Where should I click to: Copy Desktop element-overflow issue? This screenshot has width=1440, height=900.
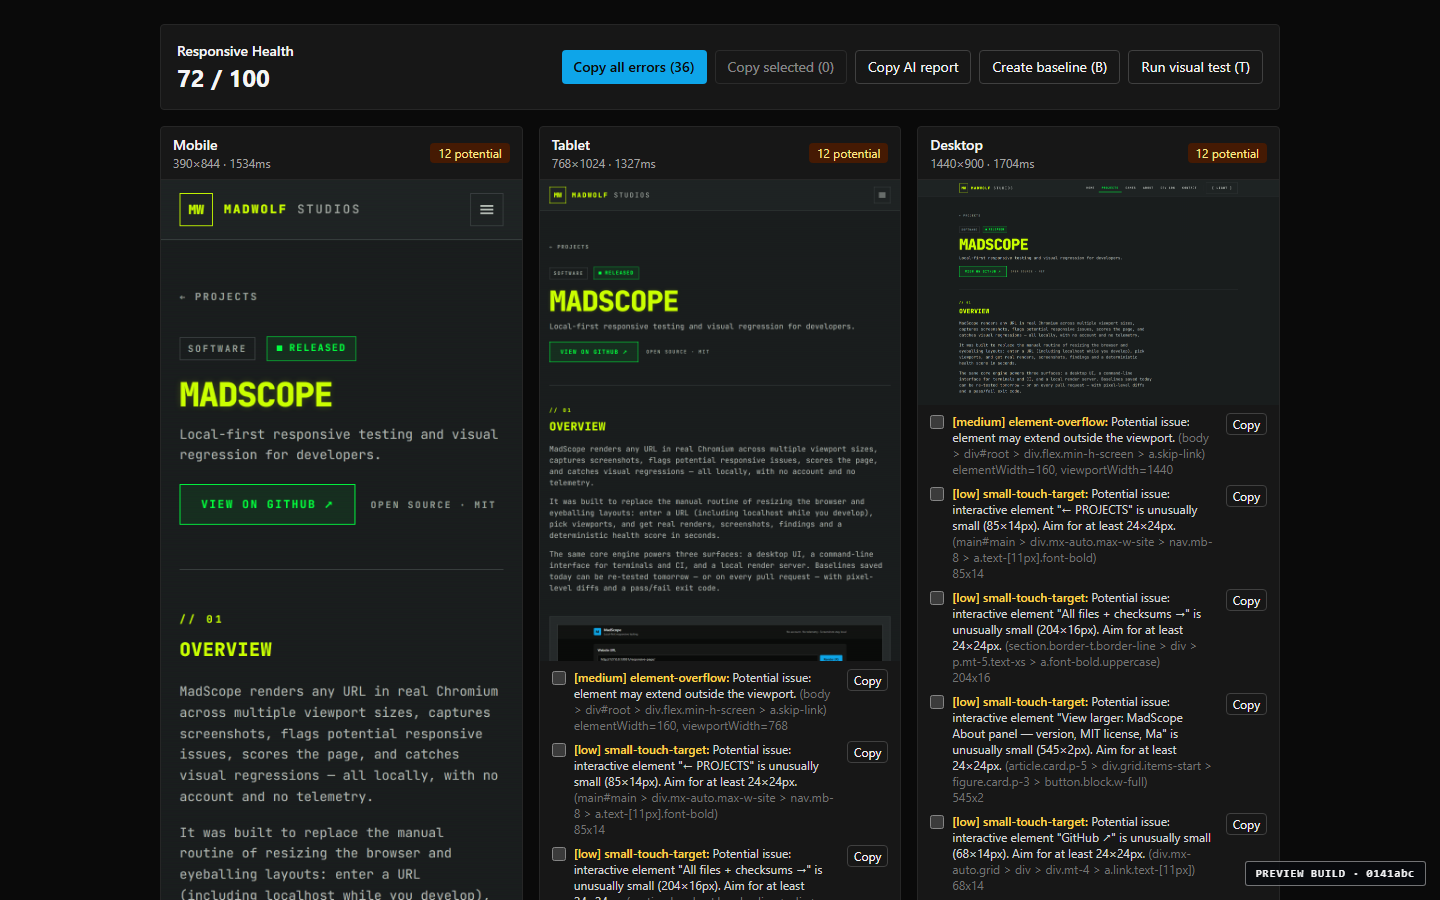[x=1246, y=425]
